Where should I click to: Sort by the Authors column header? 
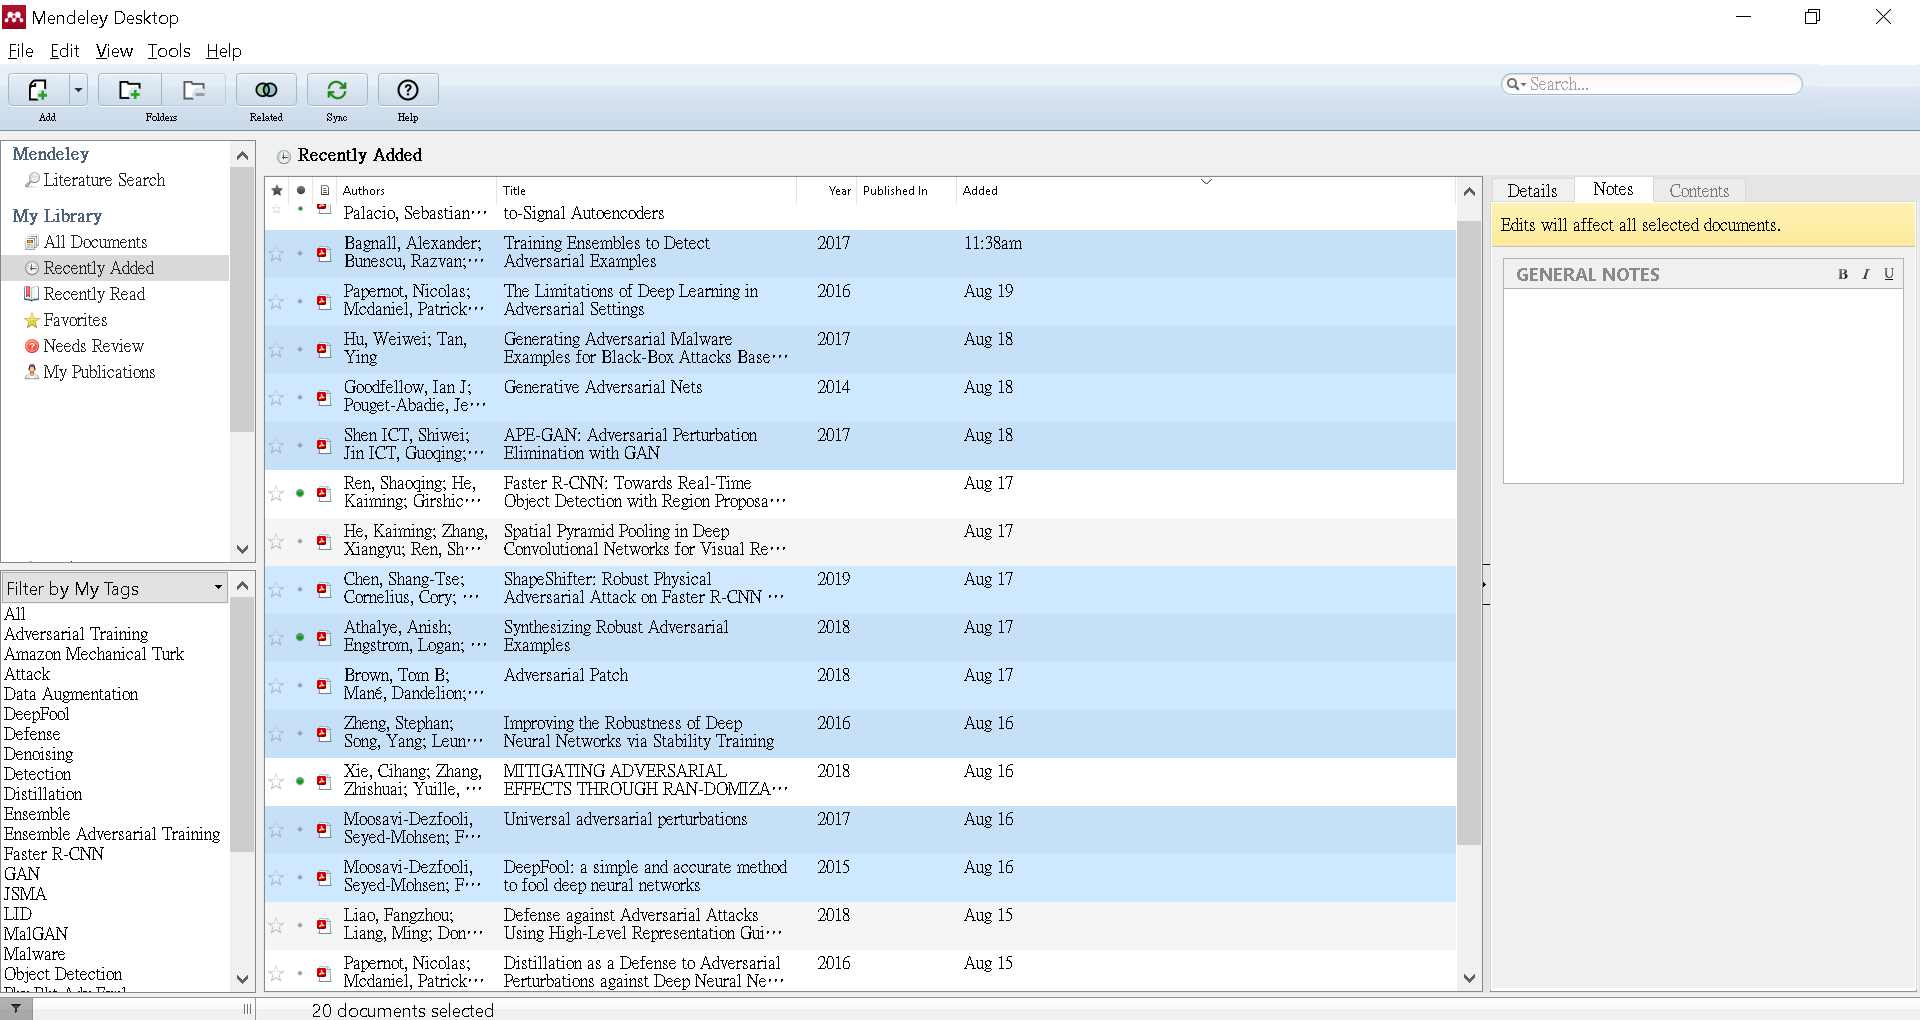pyautogui.click(x=415, y=190)
